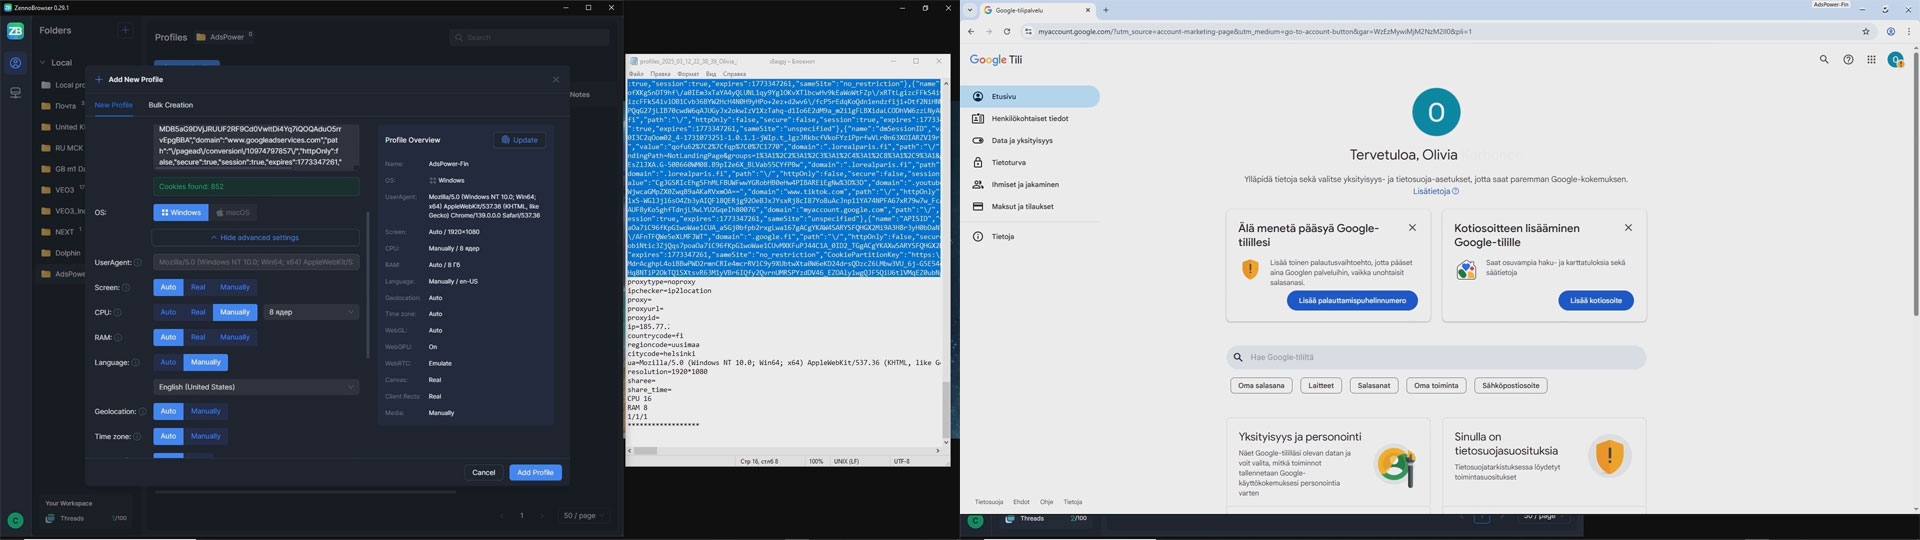Click green user avatar at ZennoBrowser bottom-left
The image size is (1920, 540).
coord(15,520)
